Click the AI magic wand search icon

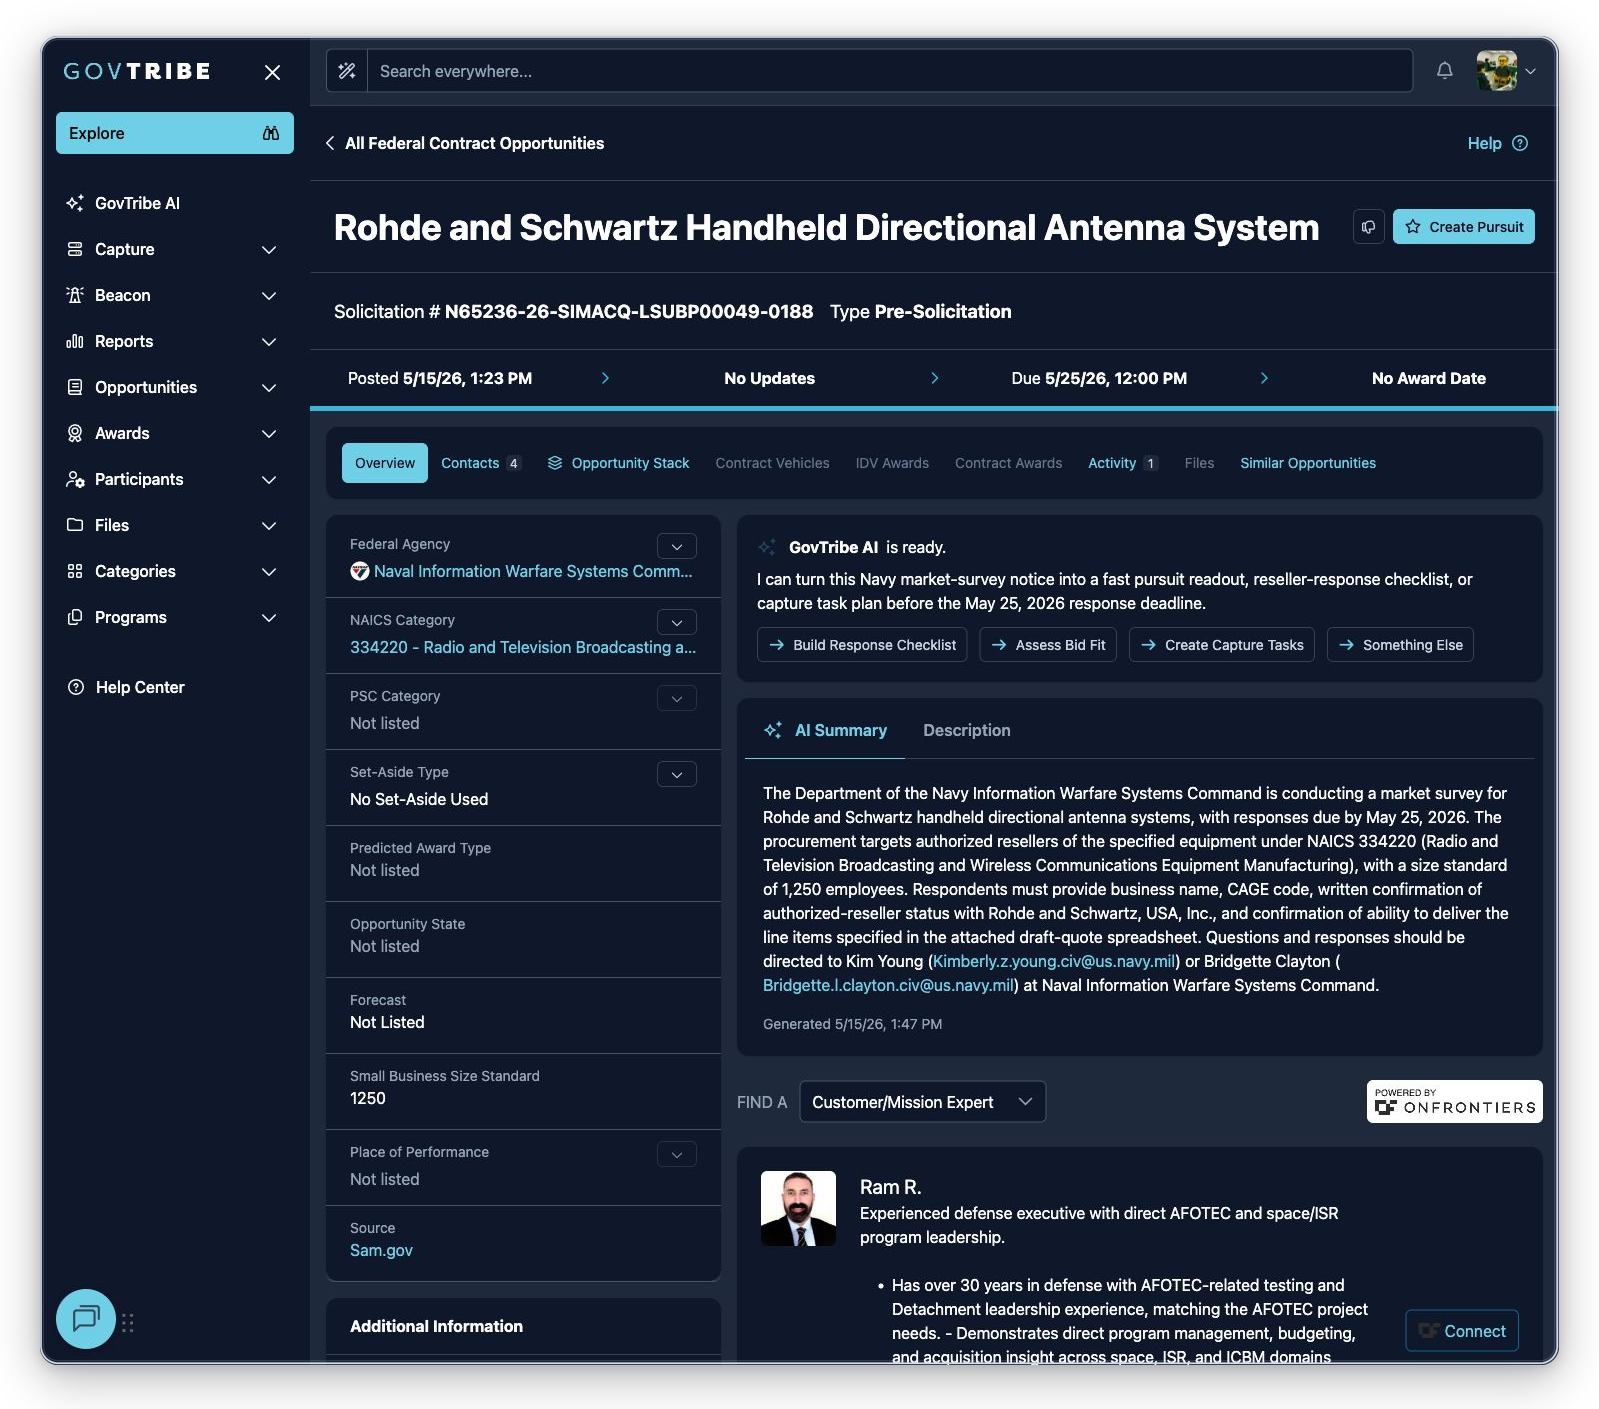(347, 71)
